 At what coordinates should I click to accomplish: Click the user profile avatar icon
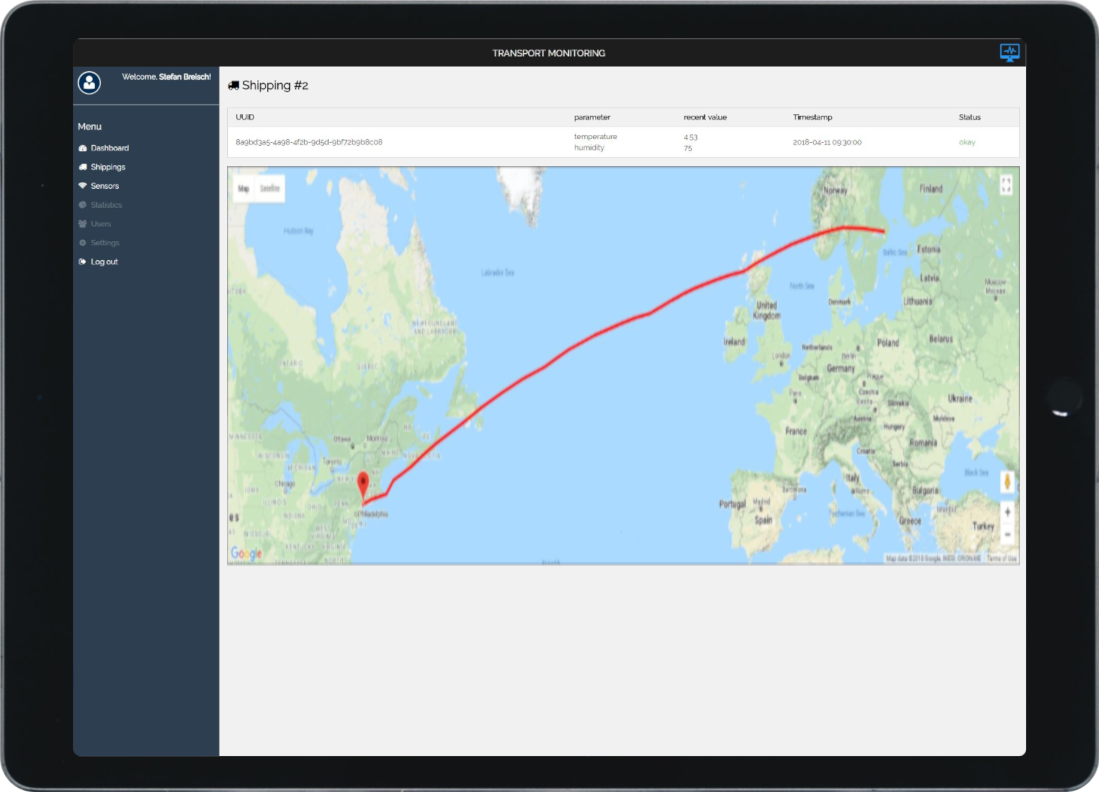click(x=90, y=83)
